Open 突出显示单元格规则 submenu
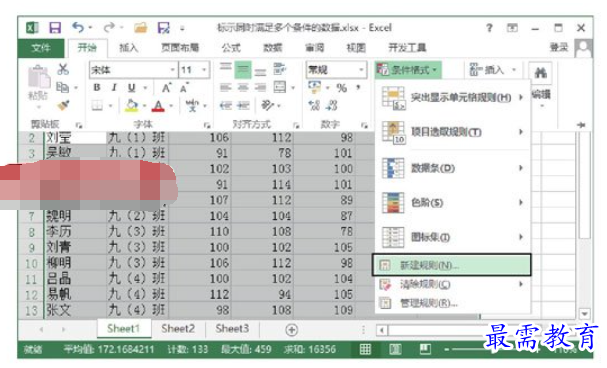The width and height of the screenshot is (607, 368). [x=452, y=98]
